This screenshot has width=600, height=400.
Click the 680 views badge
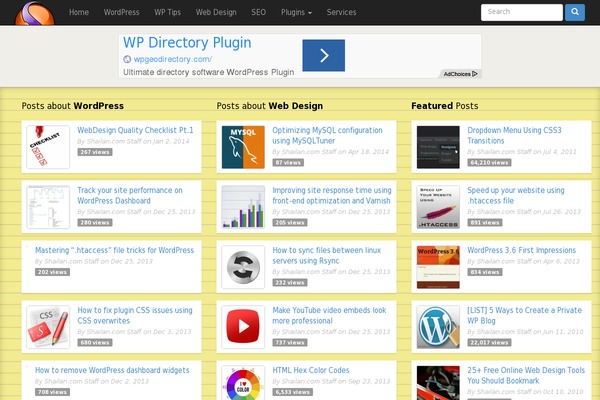tap(95, 343)
